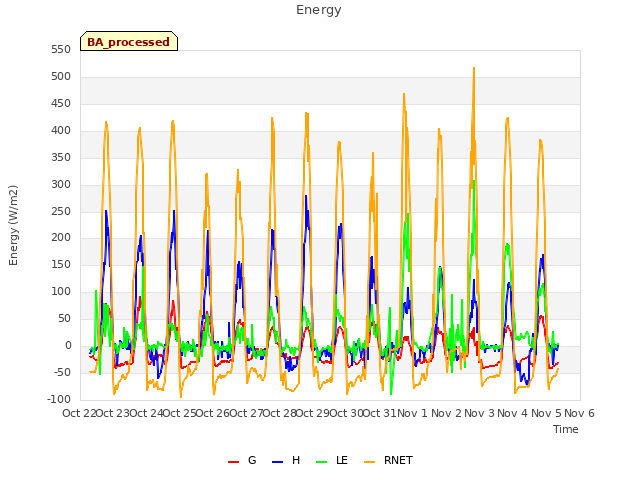Click the Oct 28 date tick label
Screen dimensions: 640x480
tap(280, 413)
